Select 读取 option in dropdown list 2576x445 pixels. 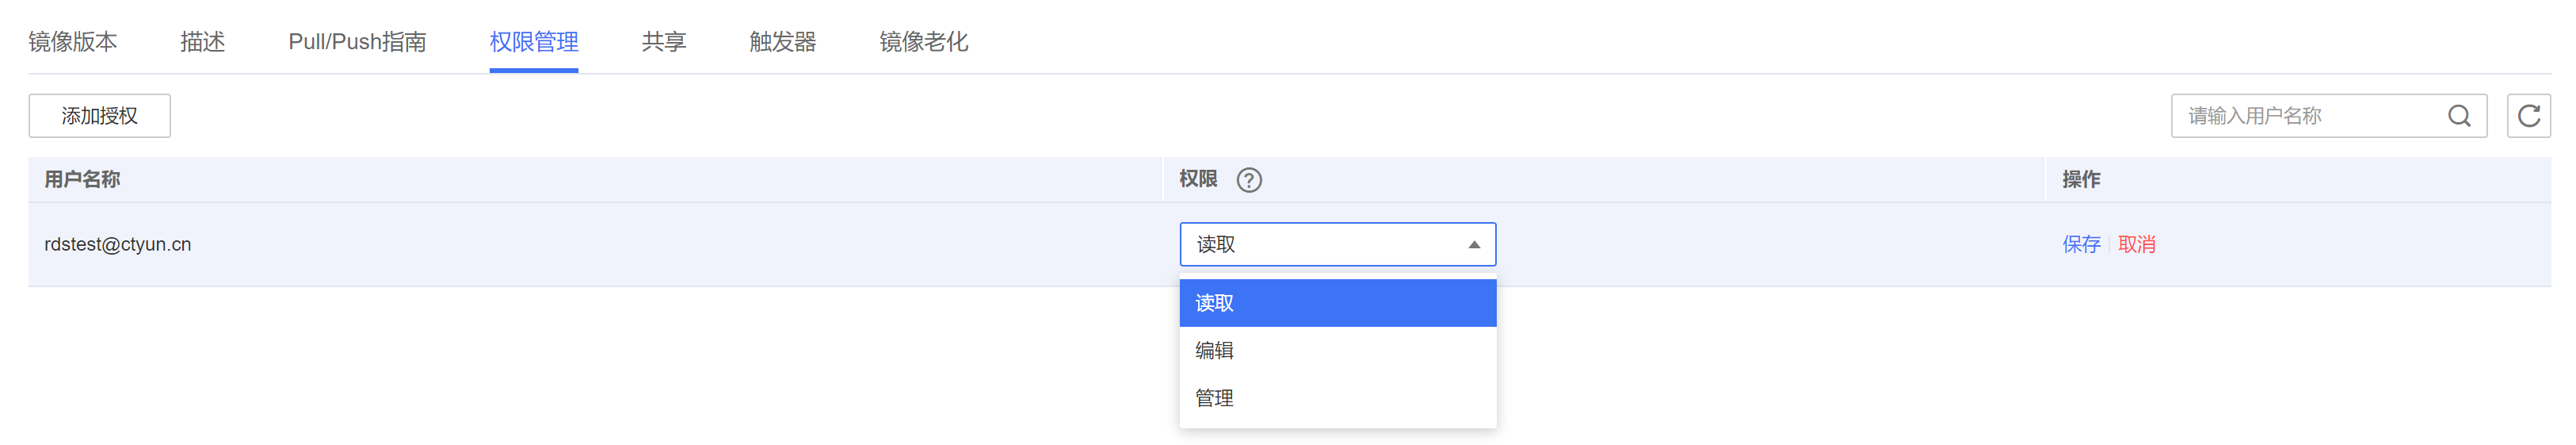click(1337, 303)
